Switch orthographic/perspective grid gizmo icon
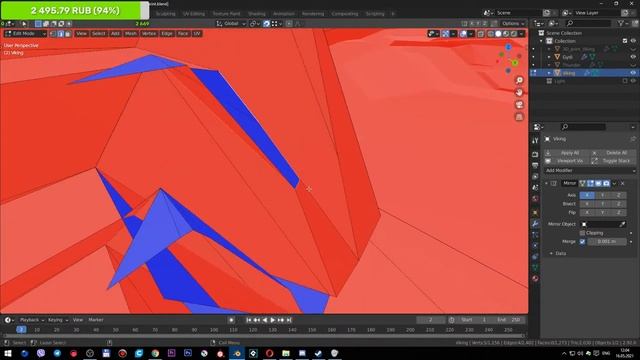 [x=519, y=117]
